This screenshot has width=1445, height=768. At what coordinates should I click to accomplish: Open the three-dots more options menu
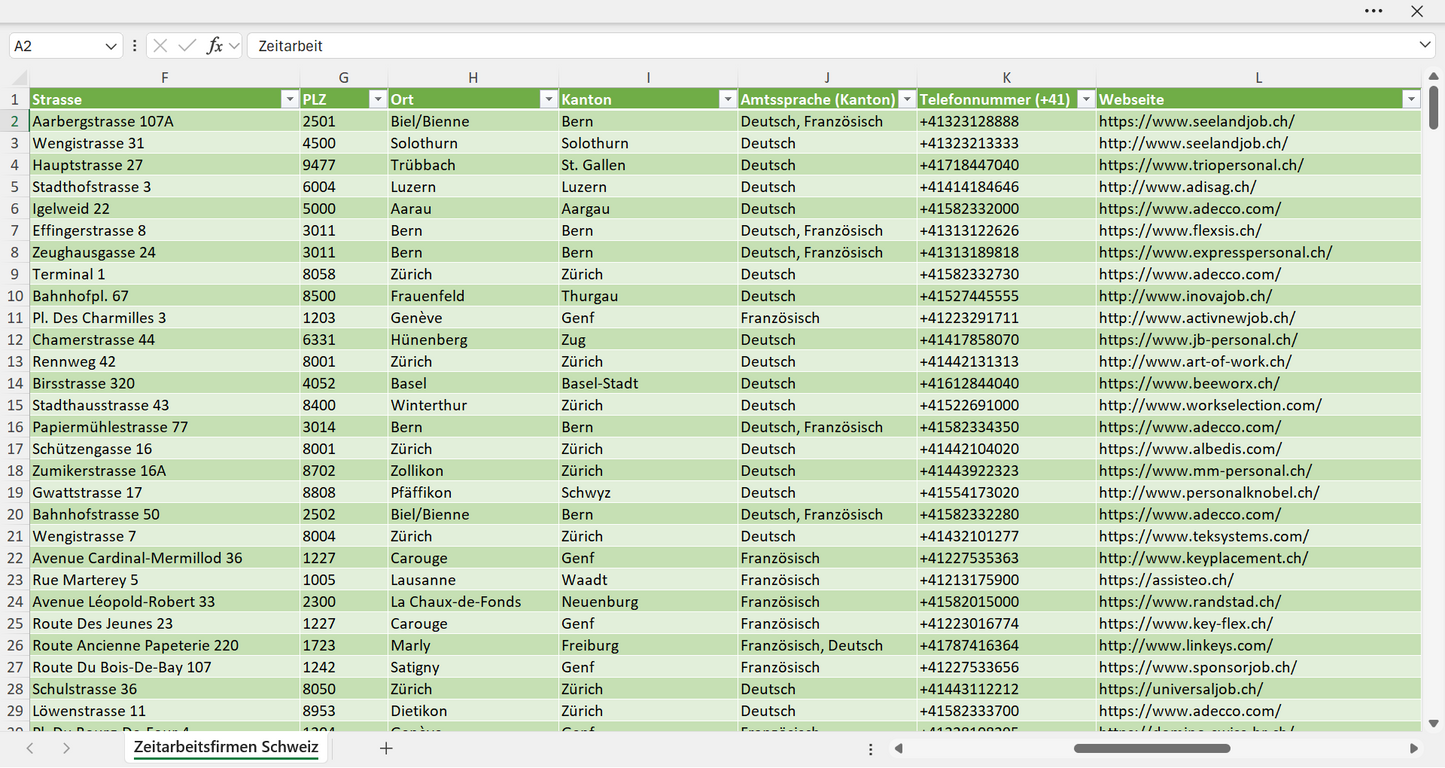click(x=1374, y=11)
